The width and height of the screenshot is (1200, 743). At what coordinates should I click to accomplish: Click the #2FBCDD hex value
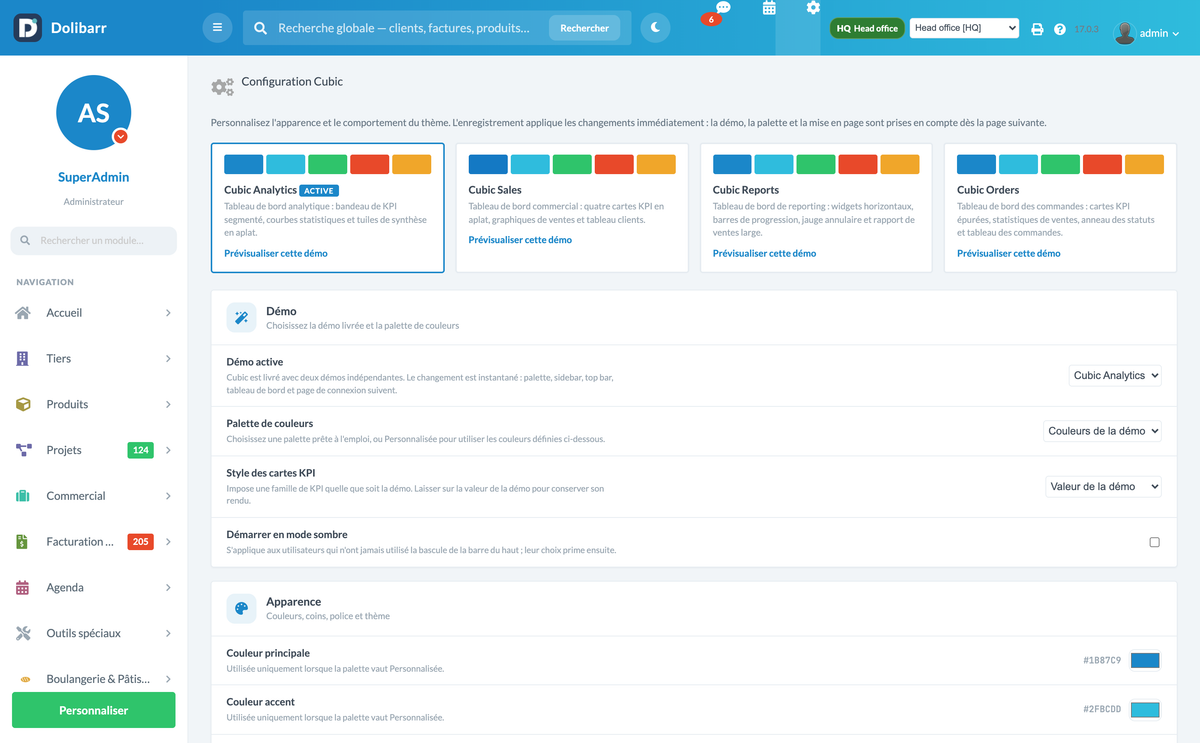pos(1102,710)
